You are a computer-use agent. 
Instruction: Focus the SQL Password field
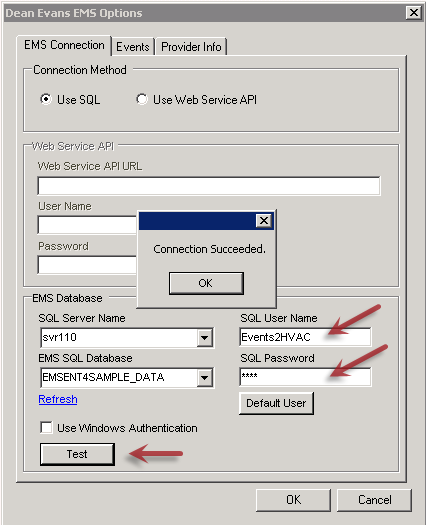point(305,377)
